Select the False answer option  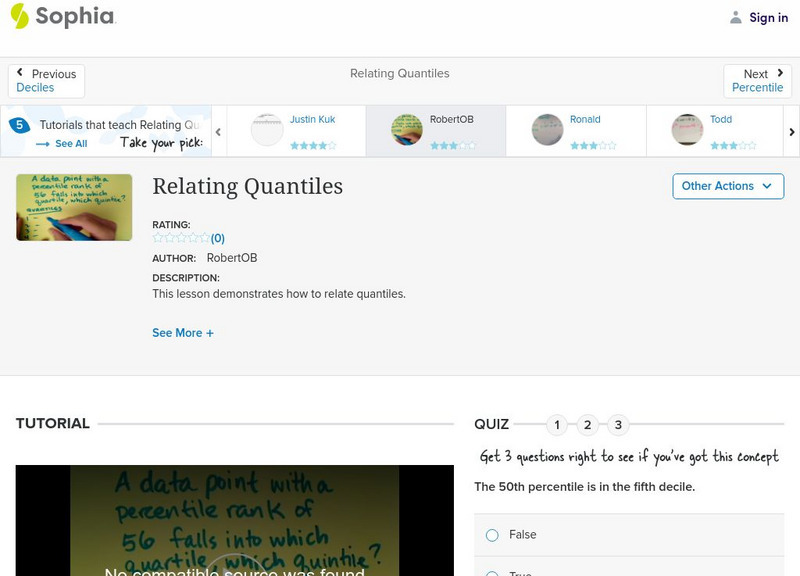click(x=491, y=535)
